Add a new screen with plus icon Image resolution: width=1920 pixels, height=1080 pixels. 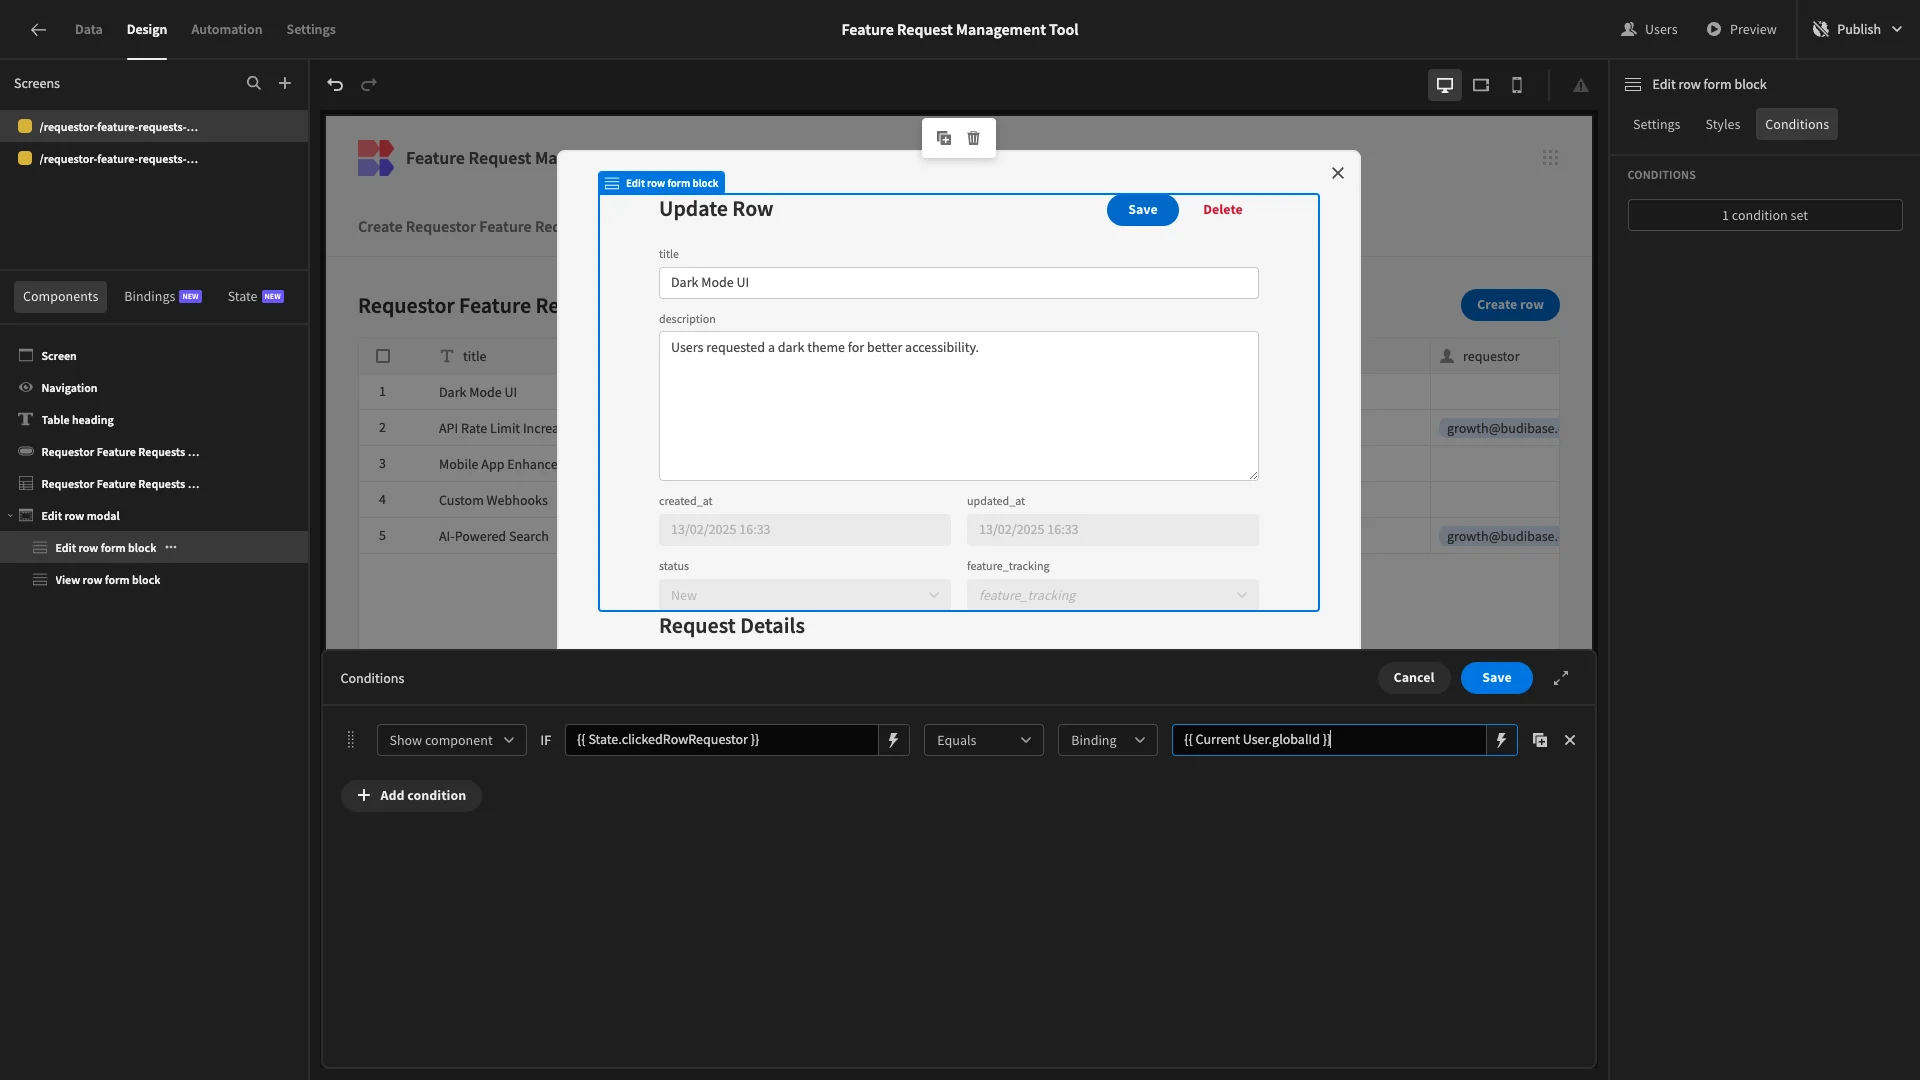285,84
